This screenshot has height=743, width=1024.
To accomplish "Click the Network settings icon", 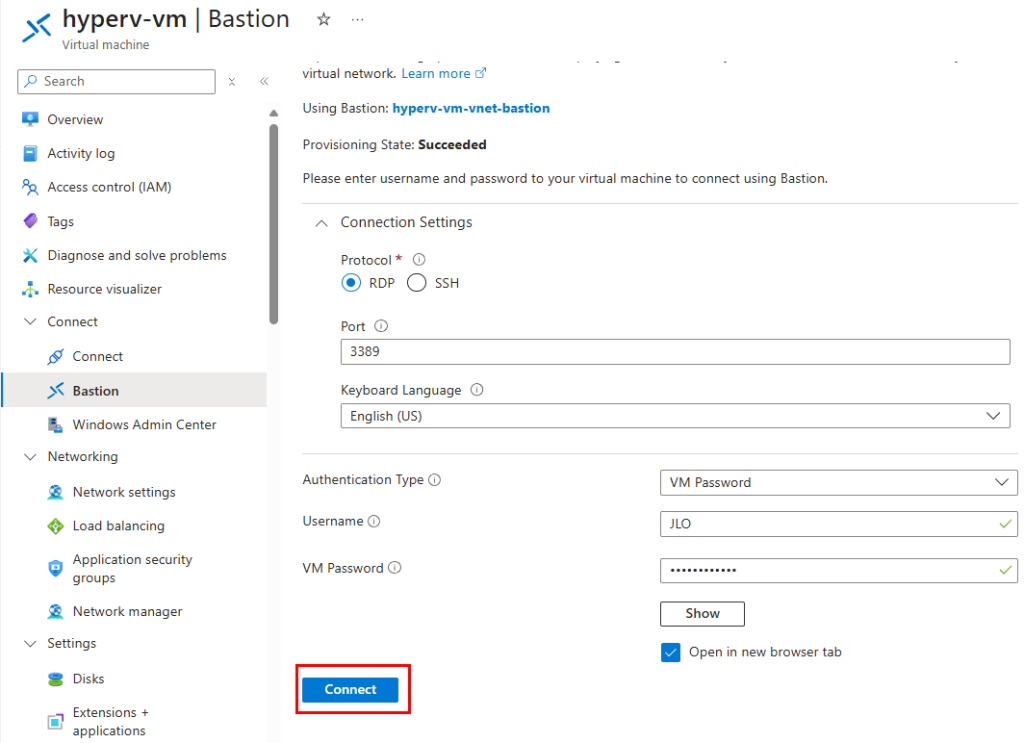I will click(x=56, y=492).
